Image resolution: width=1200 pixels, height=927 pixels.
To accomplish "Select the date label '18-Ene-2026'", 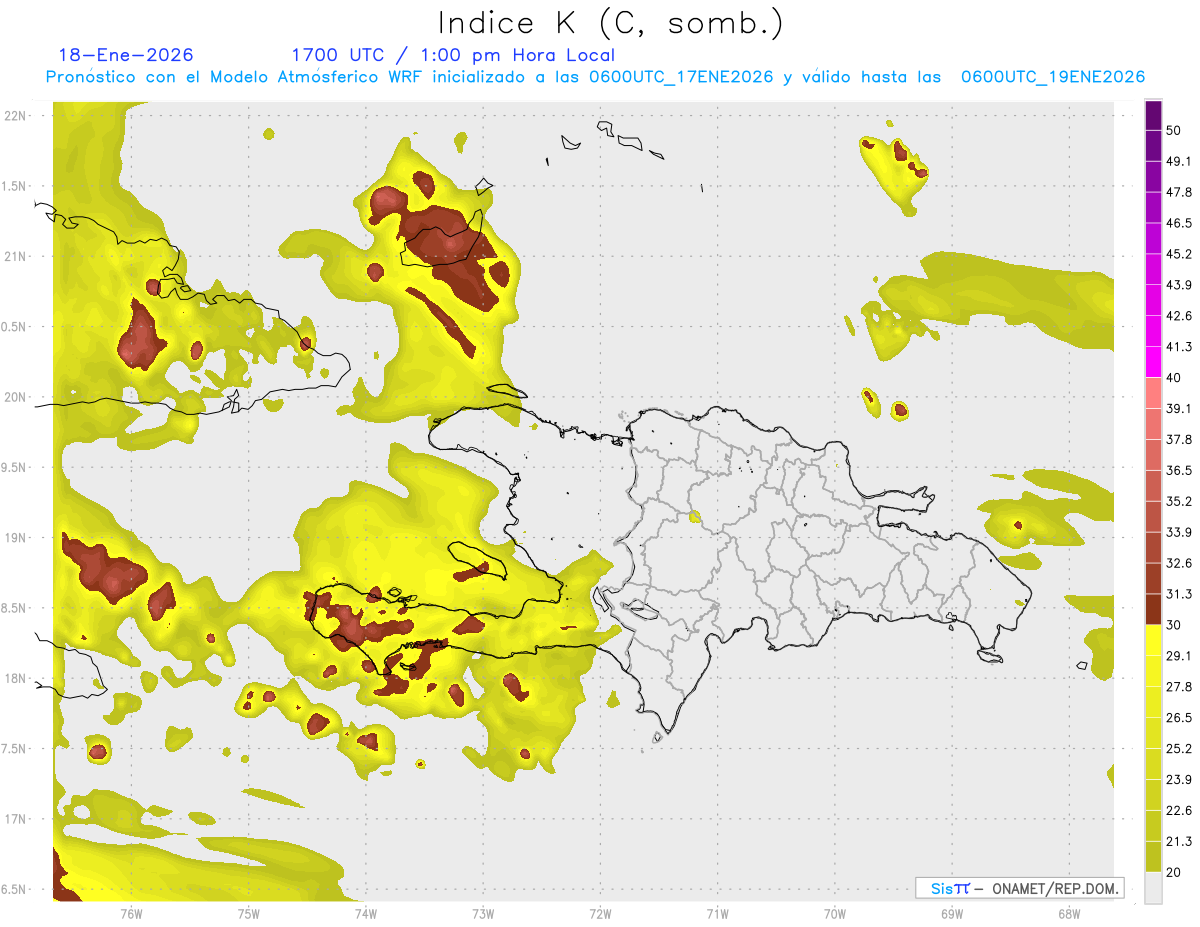I will click(x=126, y=55).
